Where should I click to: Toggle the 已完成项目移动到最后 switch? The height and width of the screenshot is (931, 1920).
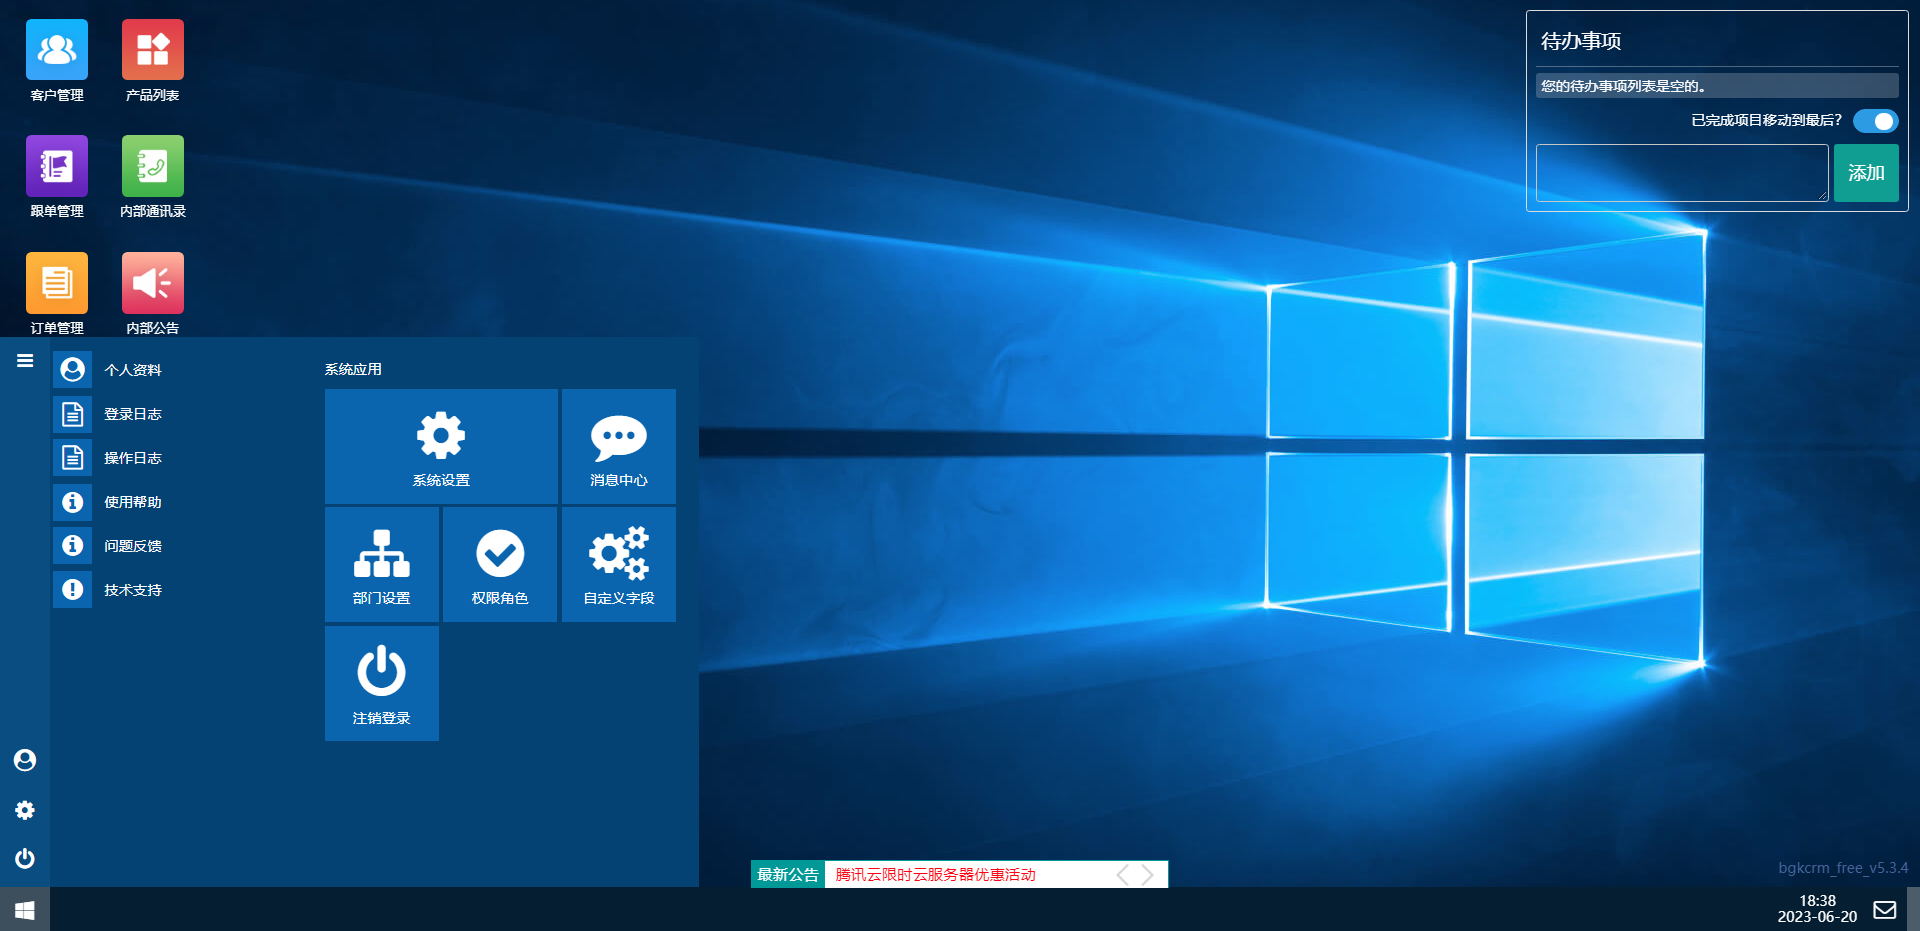point(1875,121)
